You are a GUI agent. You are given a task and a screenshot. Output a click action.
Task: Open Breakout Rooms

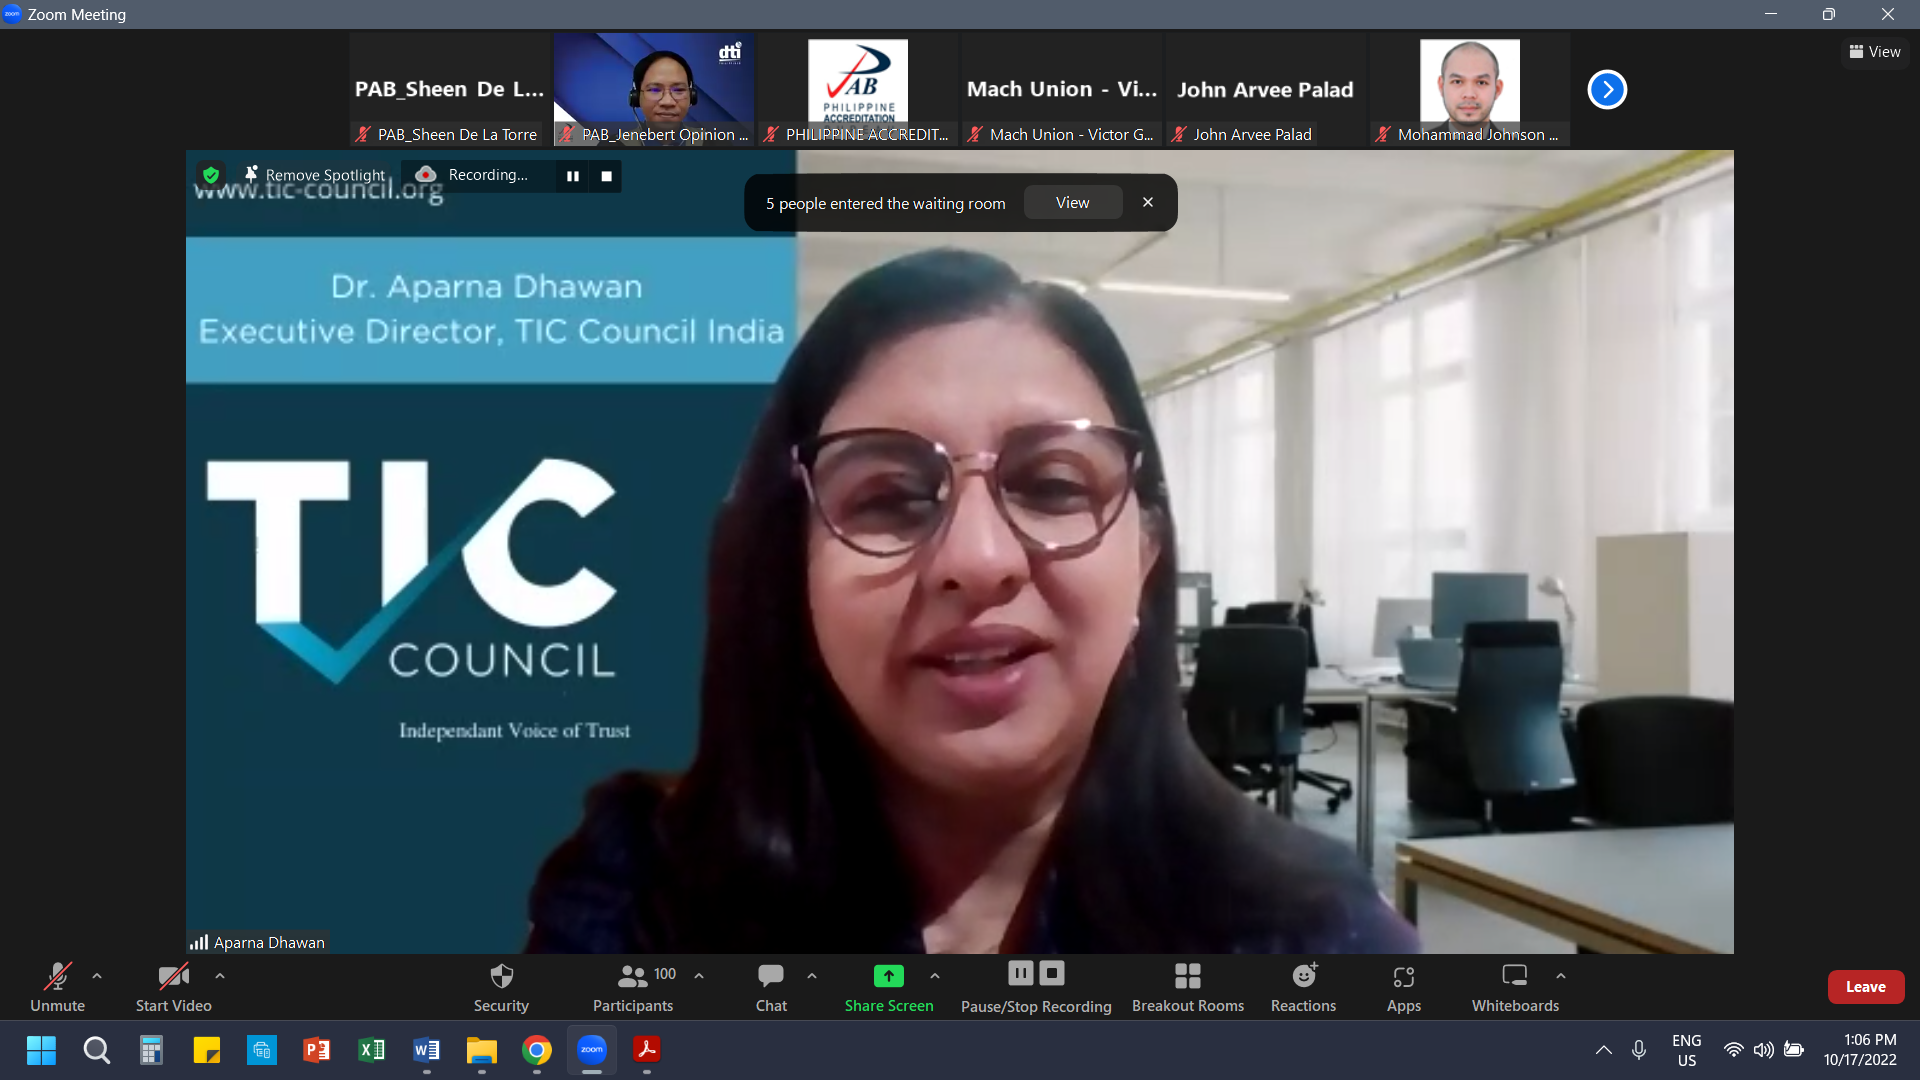[1187, 986]
